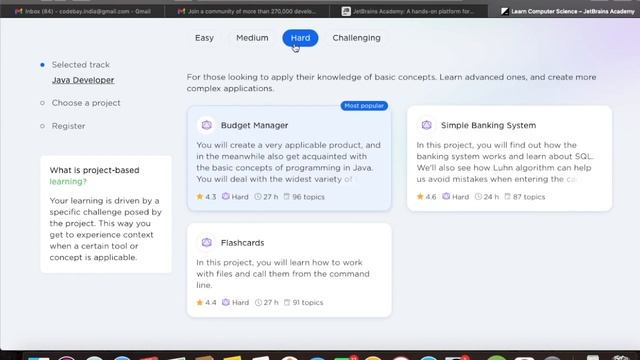Click the 'What is project-based learning?' heading
The height and width of the screenshot is (360, 640).
(x=94, y=176)
